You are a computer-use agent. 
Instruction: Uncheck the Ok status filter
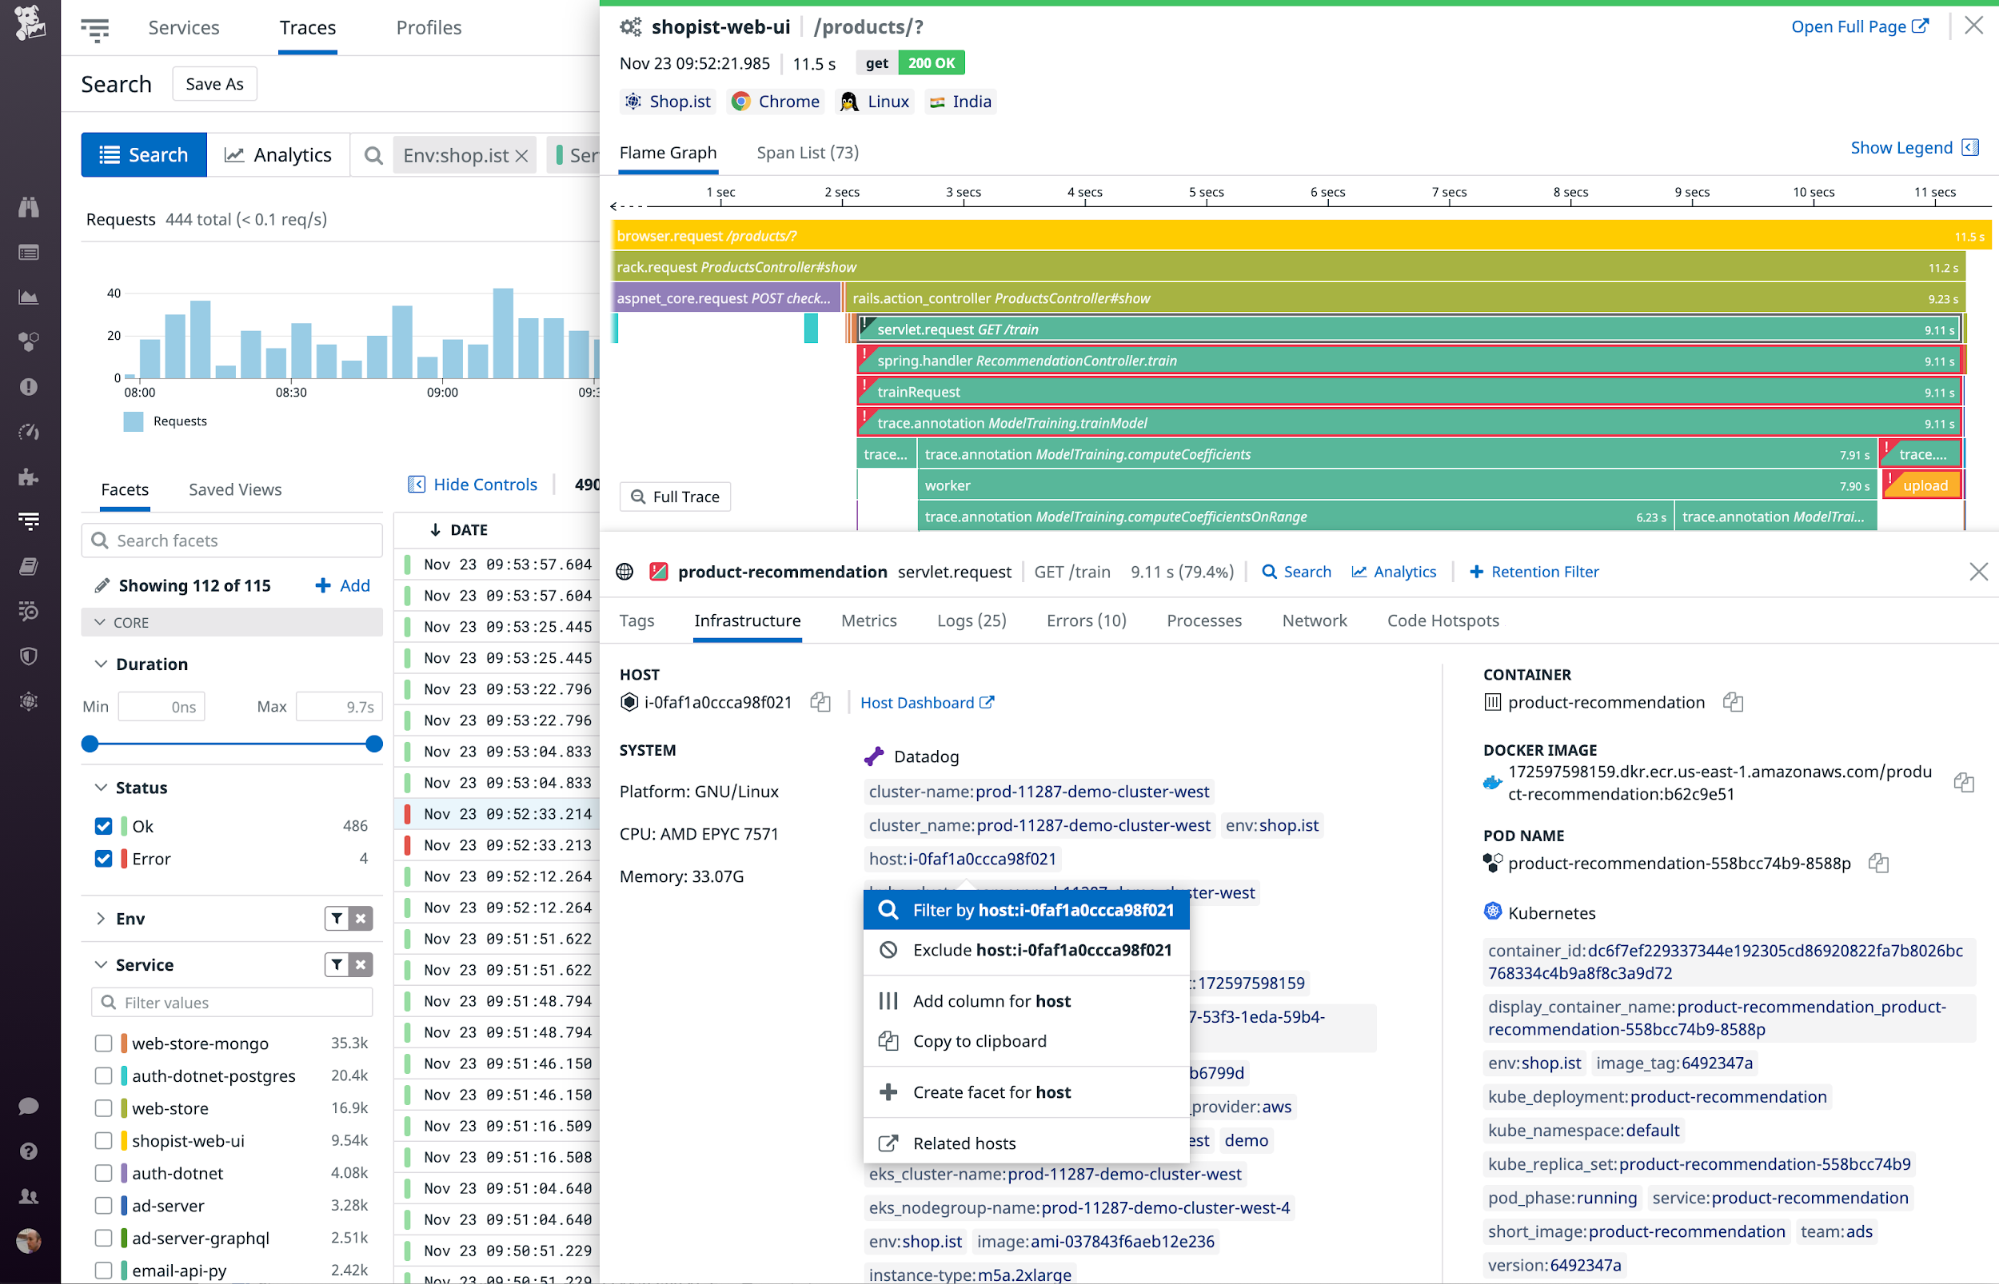pyautogui.click(x=104, y=826)
